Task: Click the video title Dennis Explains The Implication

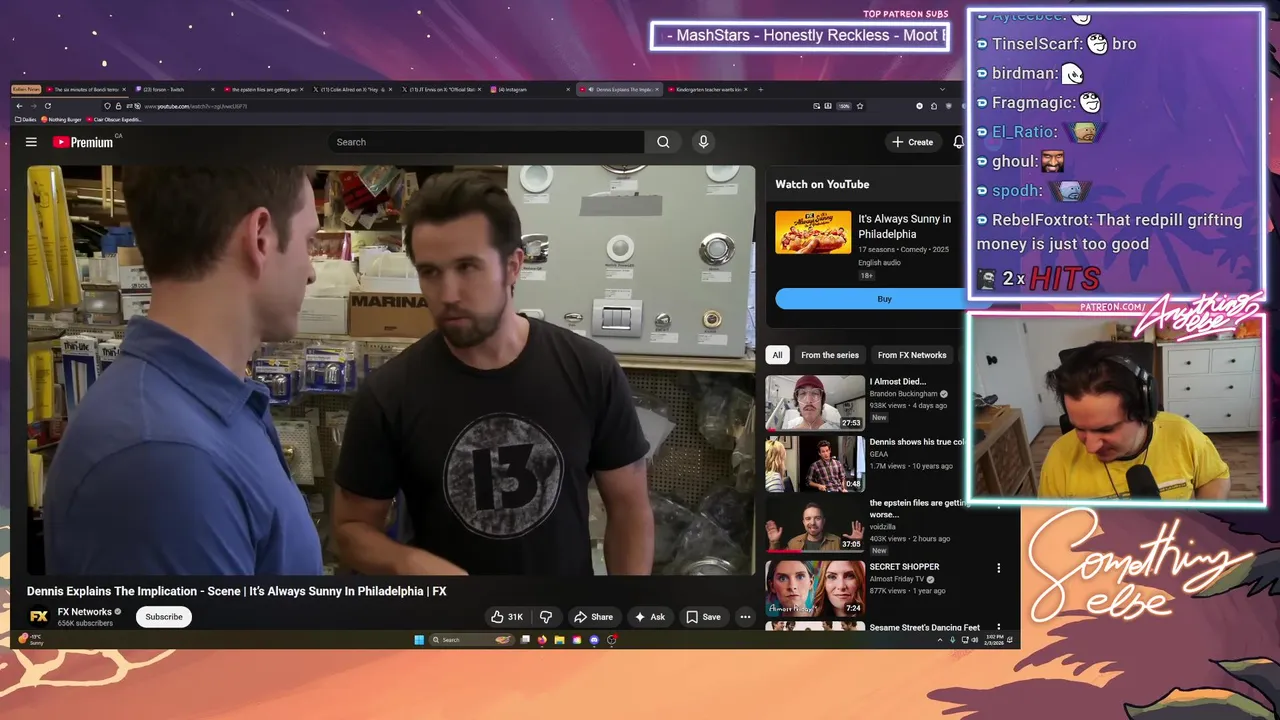Action: click(236, 591)
